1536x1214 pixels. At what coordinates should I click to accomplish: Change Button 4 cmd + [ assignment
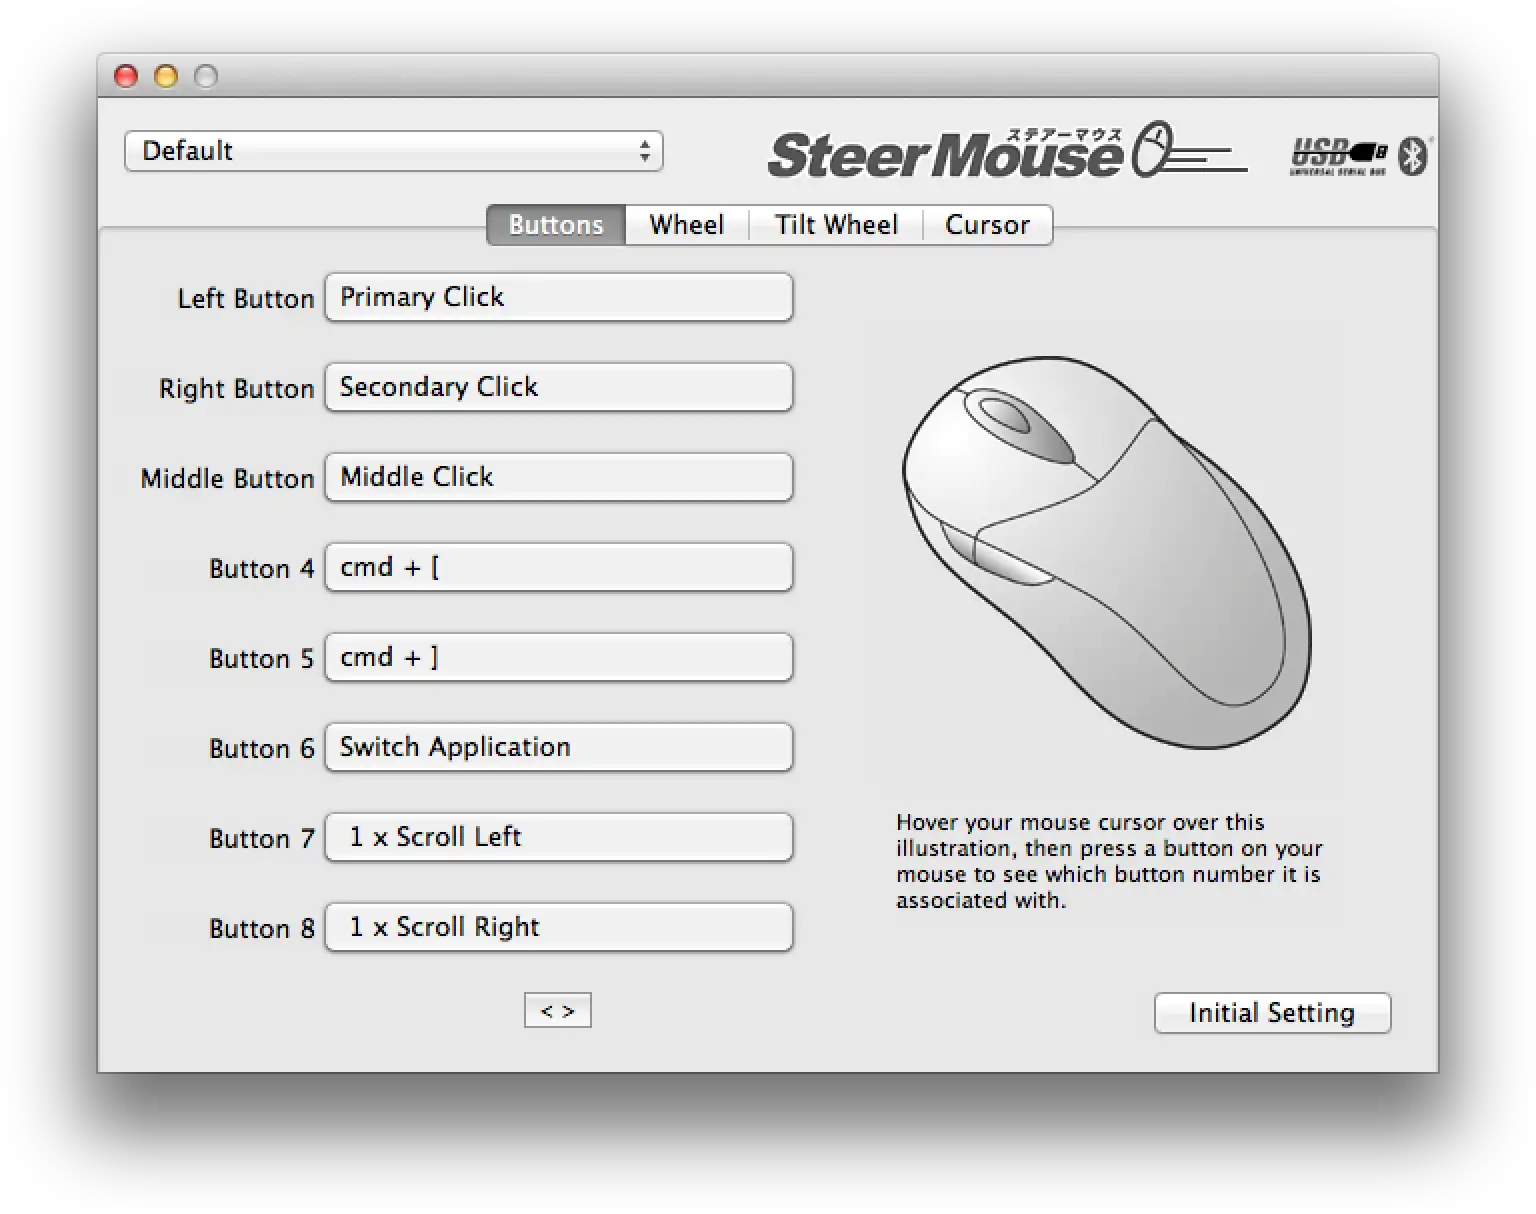pyautogui.click(x=559, y=567)
